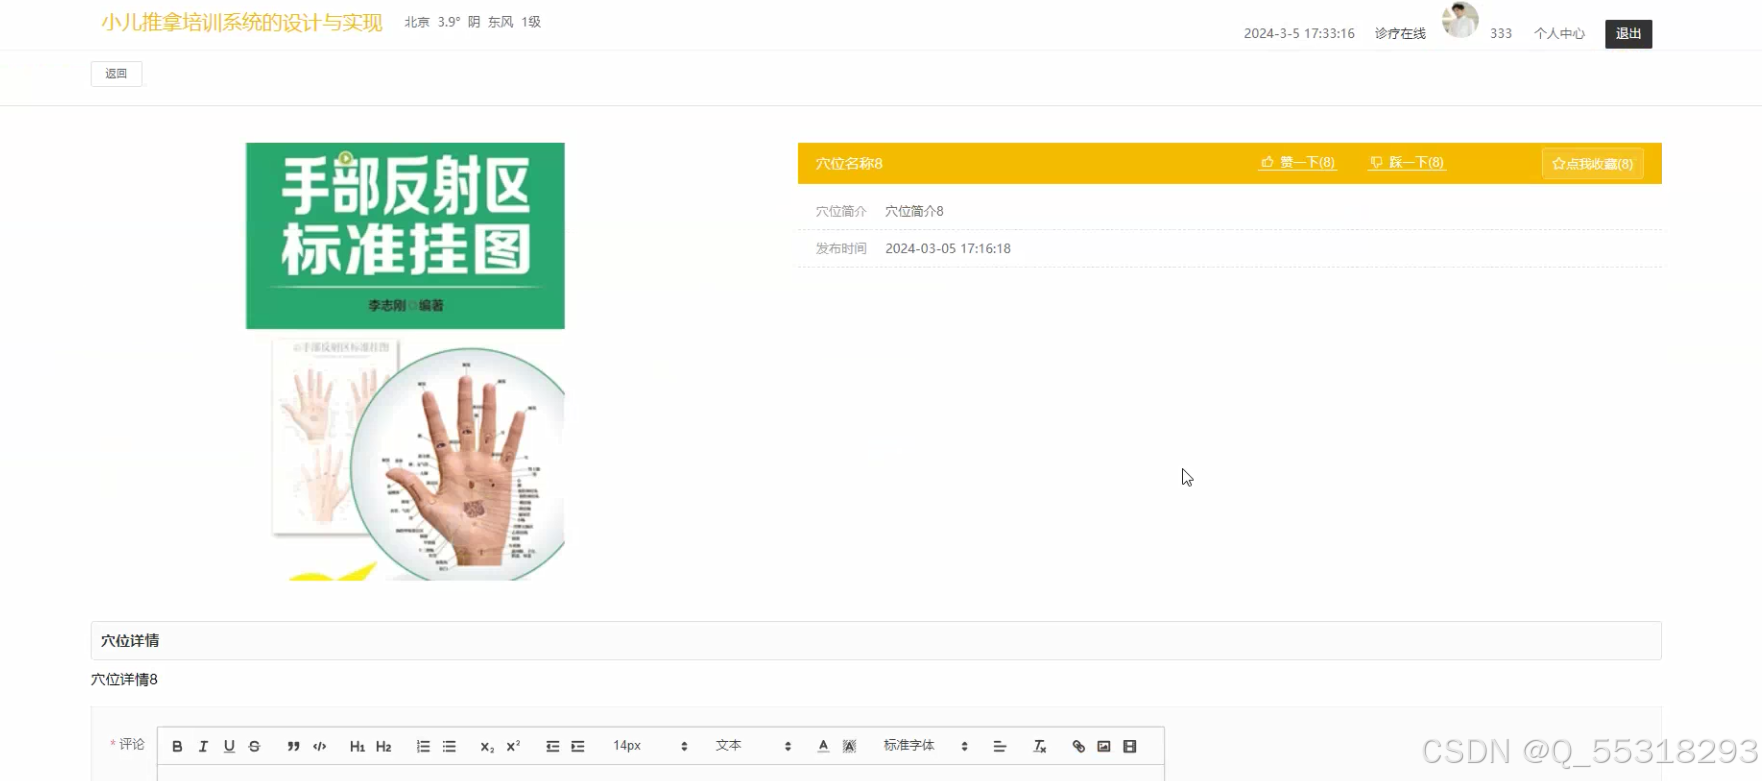The width and height of the screenshot is (1762, 781).
Task: Click the publish time 2024-03-05 17:16:18
Action: pos(948,248)
